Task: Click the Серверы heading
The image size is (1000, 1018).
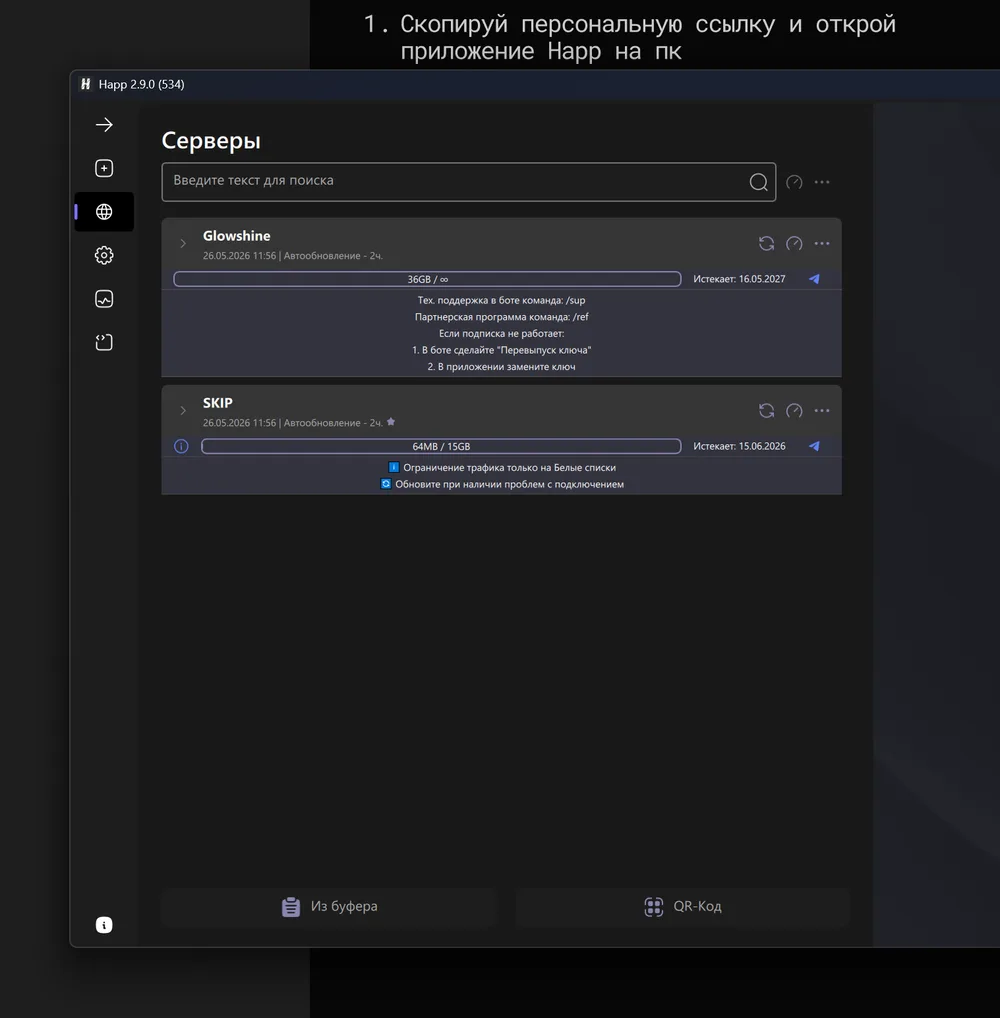Action: tap(211, 141)
